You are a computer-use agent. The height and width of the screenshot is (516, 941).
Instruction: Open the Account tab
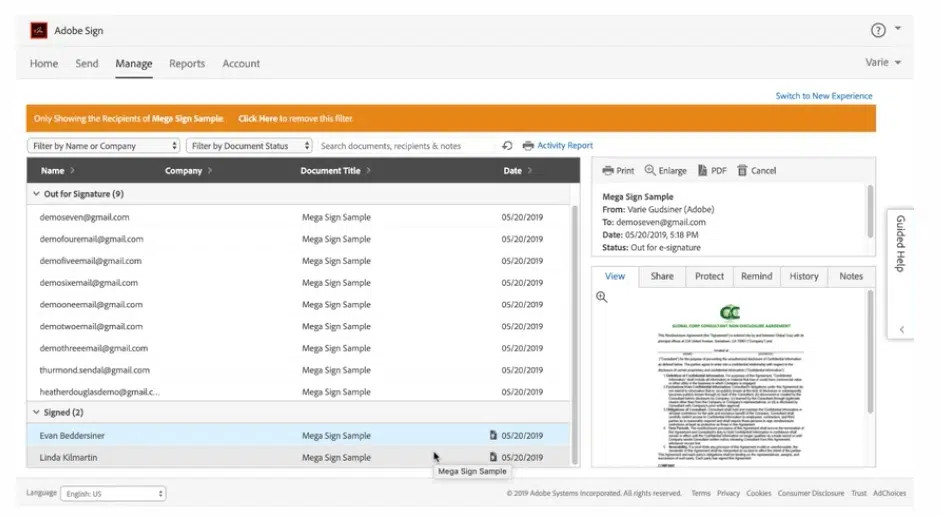tap(241, 63)
